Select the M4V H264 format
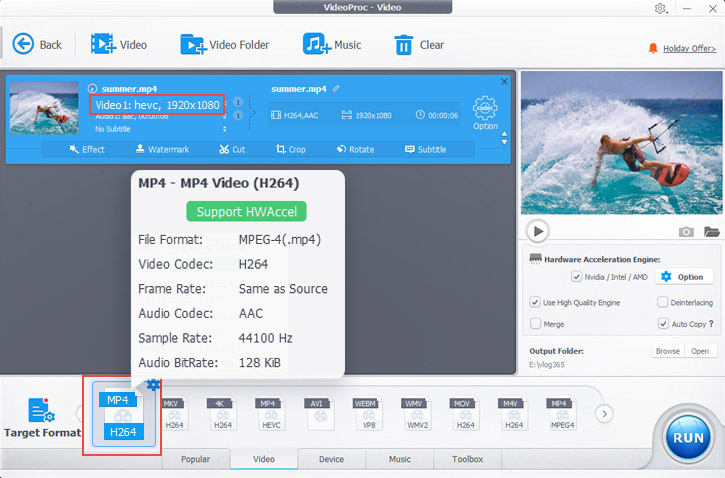 tap(513, 413)
